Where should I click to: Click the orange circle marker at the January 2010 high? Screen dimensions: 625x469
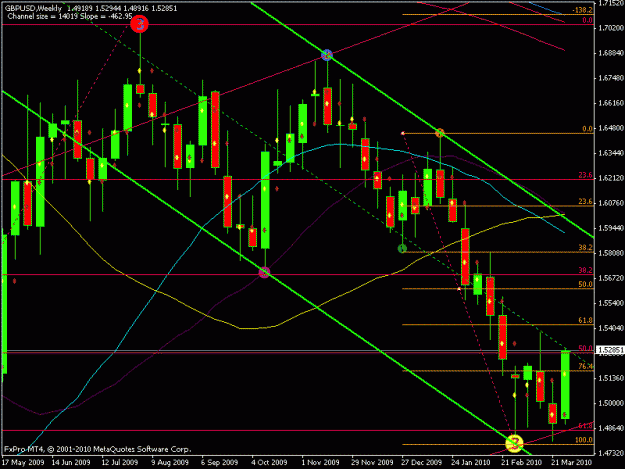point(440,133)
